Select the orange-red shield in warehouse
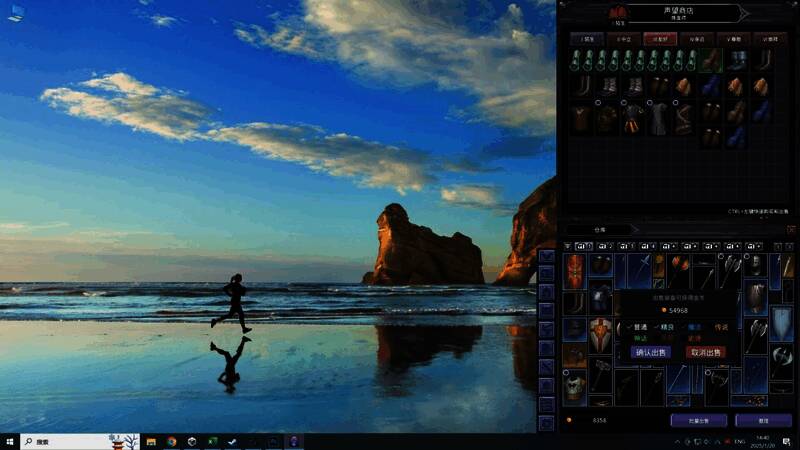800x450 pixels. point(575,268)
